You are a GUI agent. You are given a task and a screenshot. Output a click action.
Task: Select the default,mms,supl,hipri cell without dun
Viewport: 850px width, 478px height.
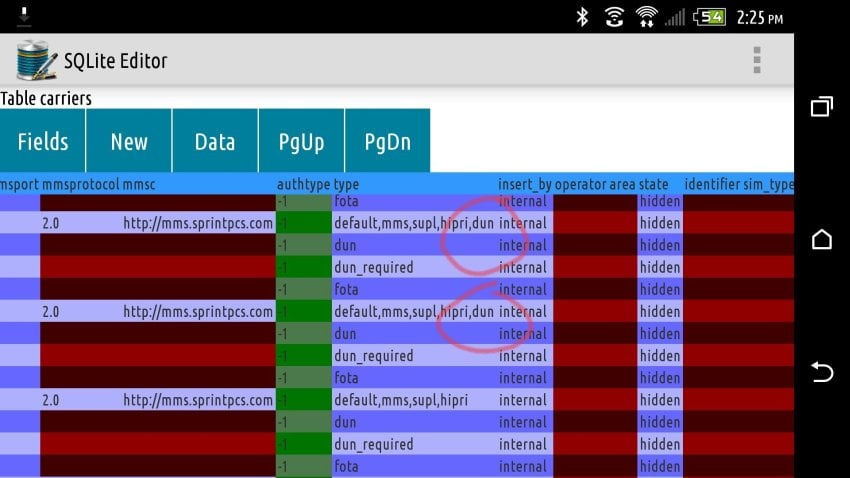394,400
